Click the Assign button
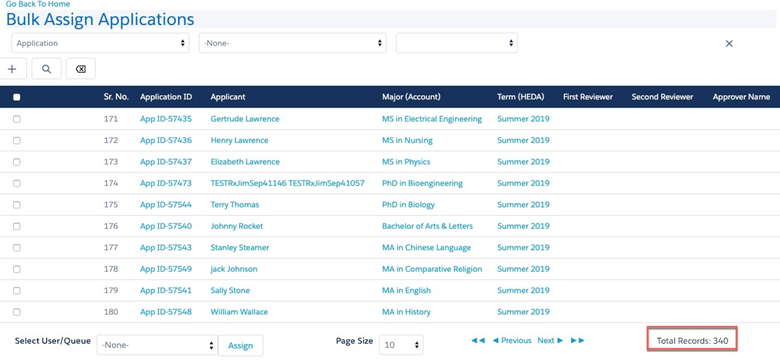Image resolution: width=780 pixels, height=361 pixels. [241, 346]
